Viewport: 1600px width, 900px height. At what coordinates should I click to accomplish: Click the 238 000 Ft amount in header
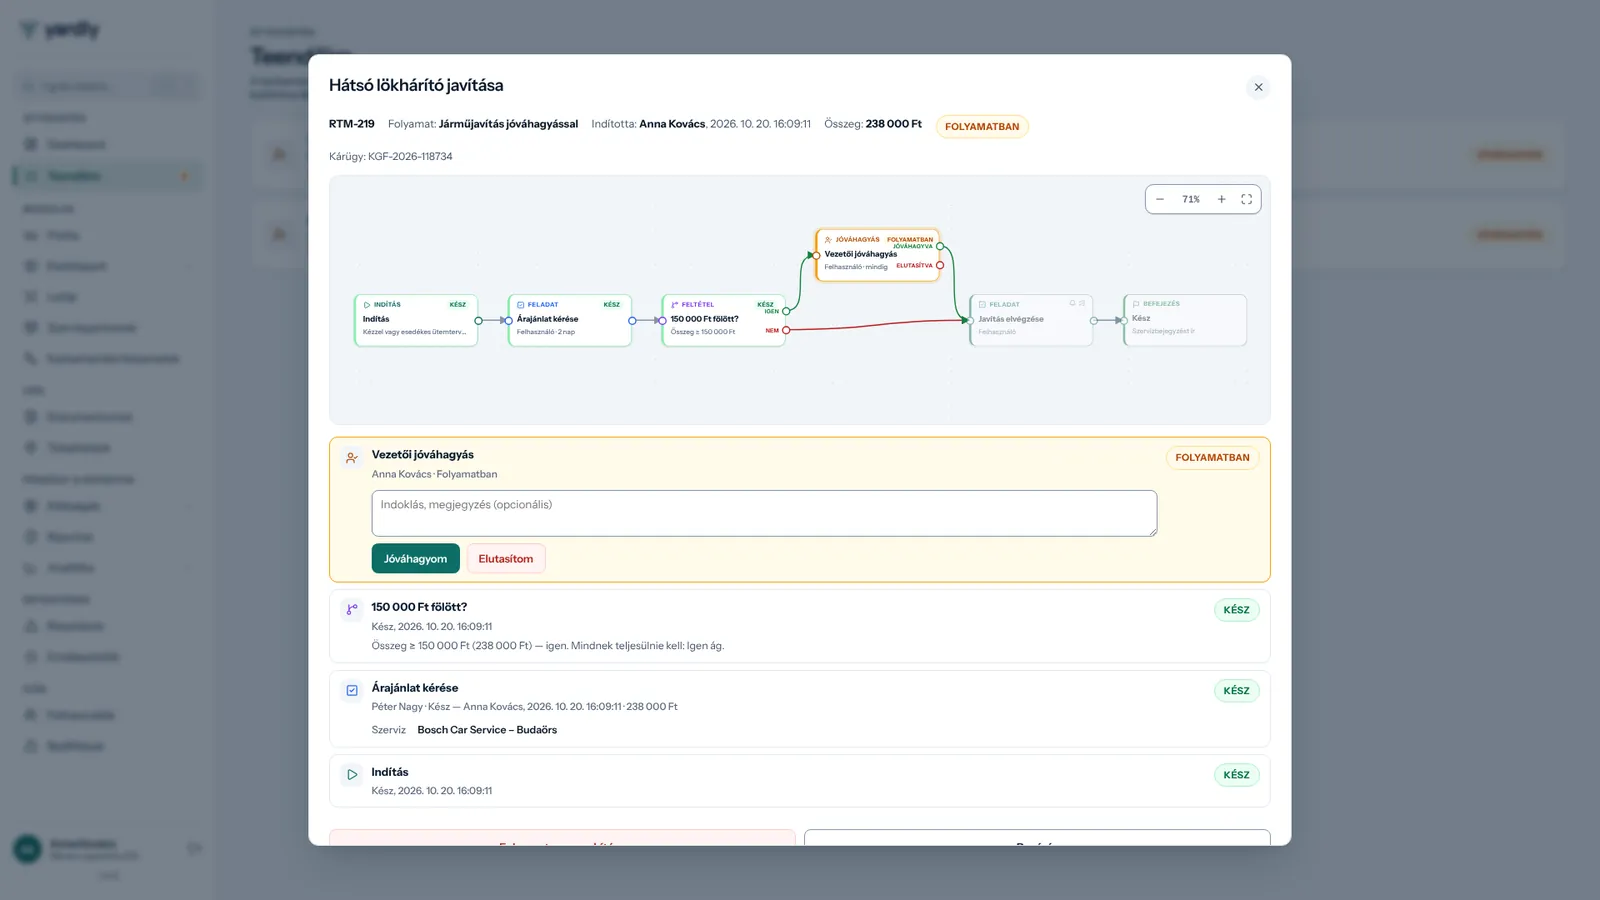coord(894,124)
